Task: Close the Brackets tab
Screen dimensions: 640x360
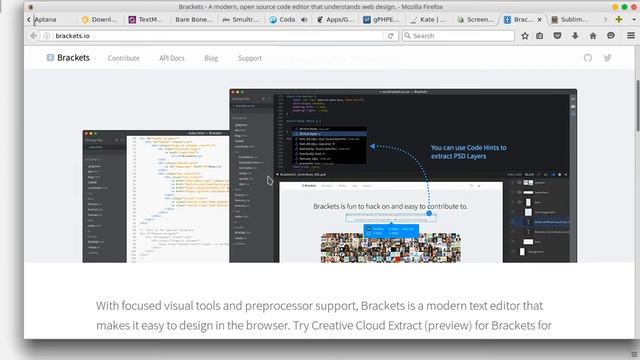Action: (540, 20)
